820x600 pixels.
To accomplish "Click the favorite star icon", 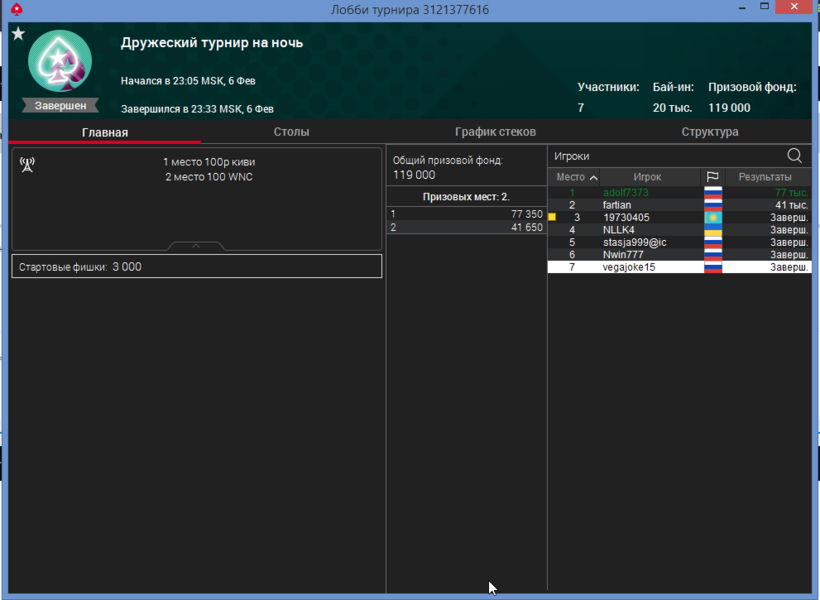I will 18,34.
